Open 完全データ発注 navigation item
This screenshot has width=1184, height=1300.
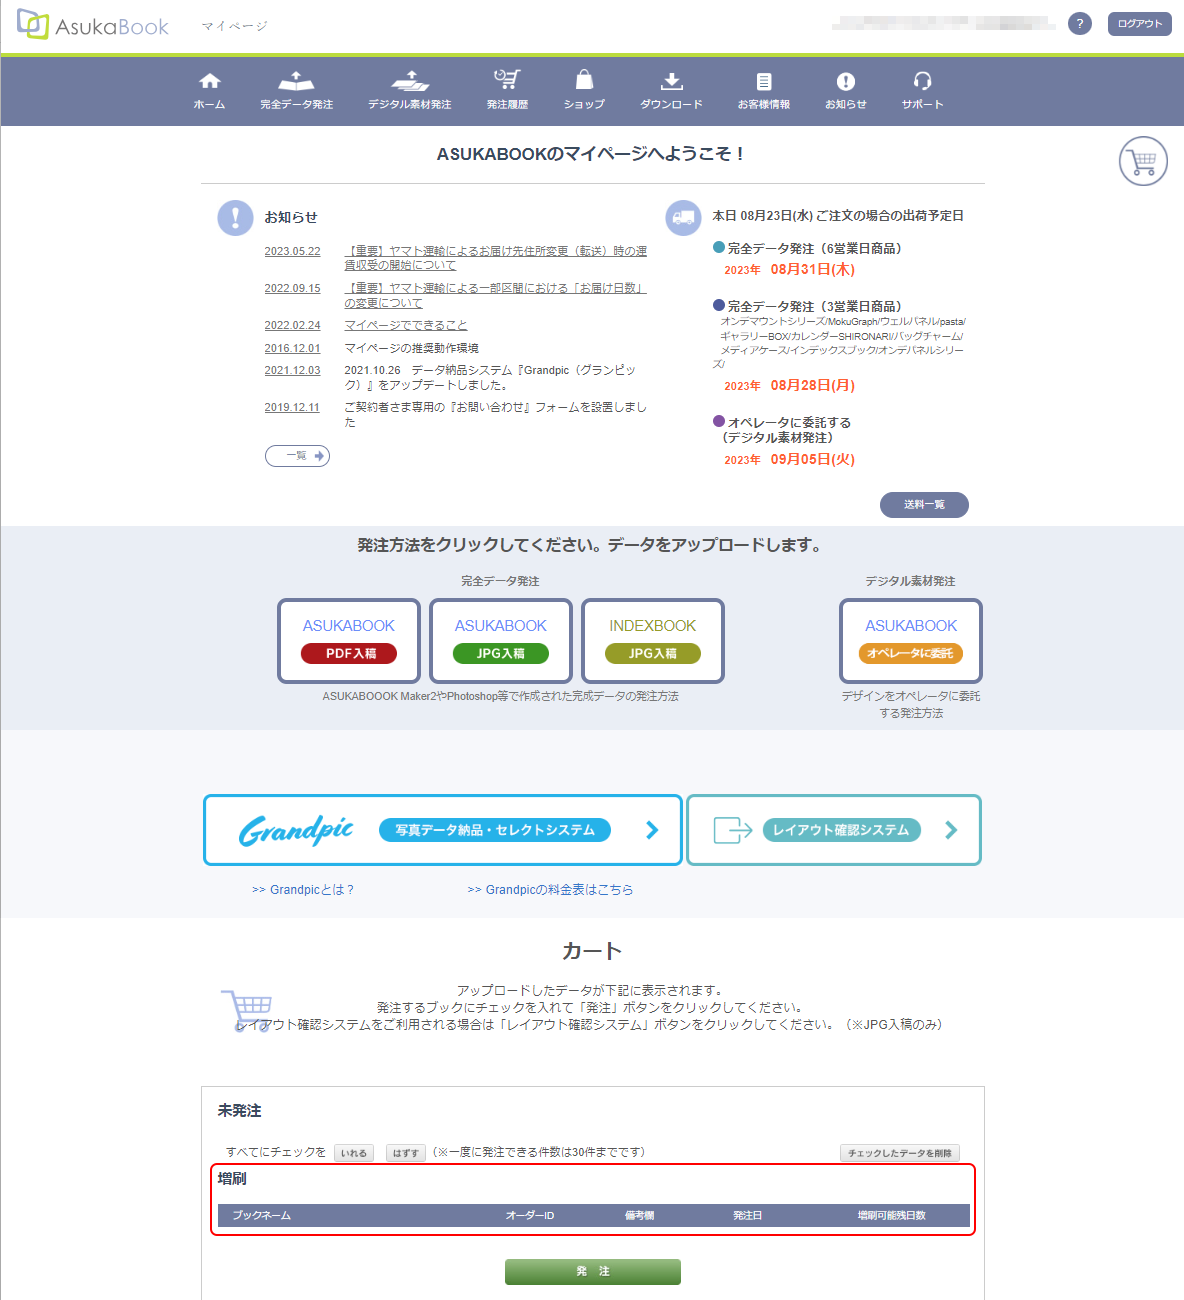coord(296,90)
